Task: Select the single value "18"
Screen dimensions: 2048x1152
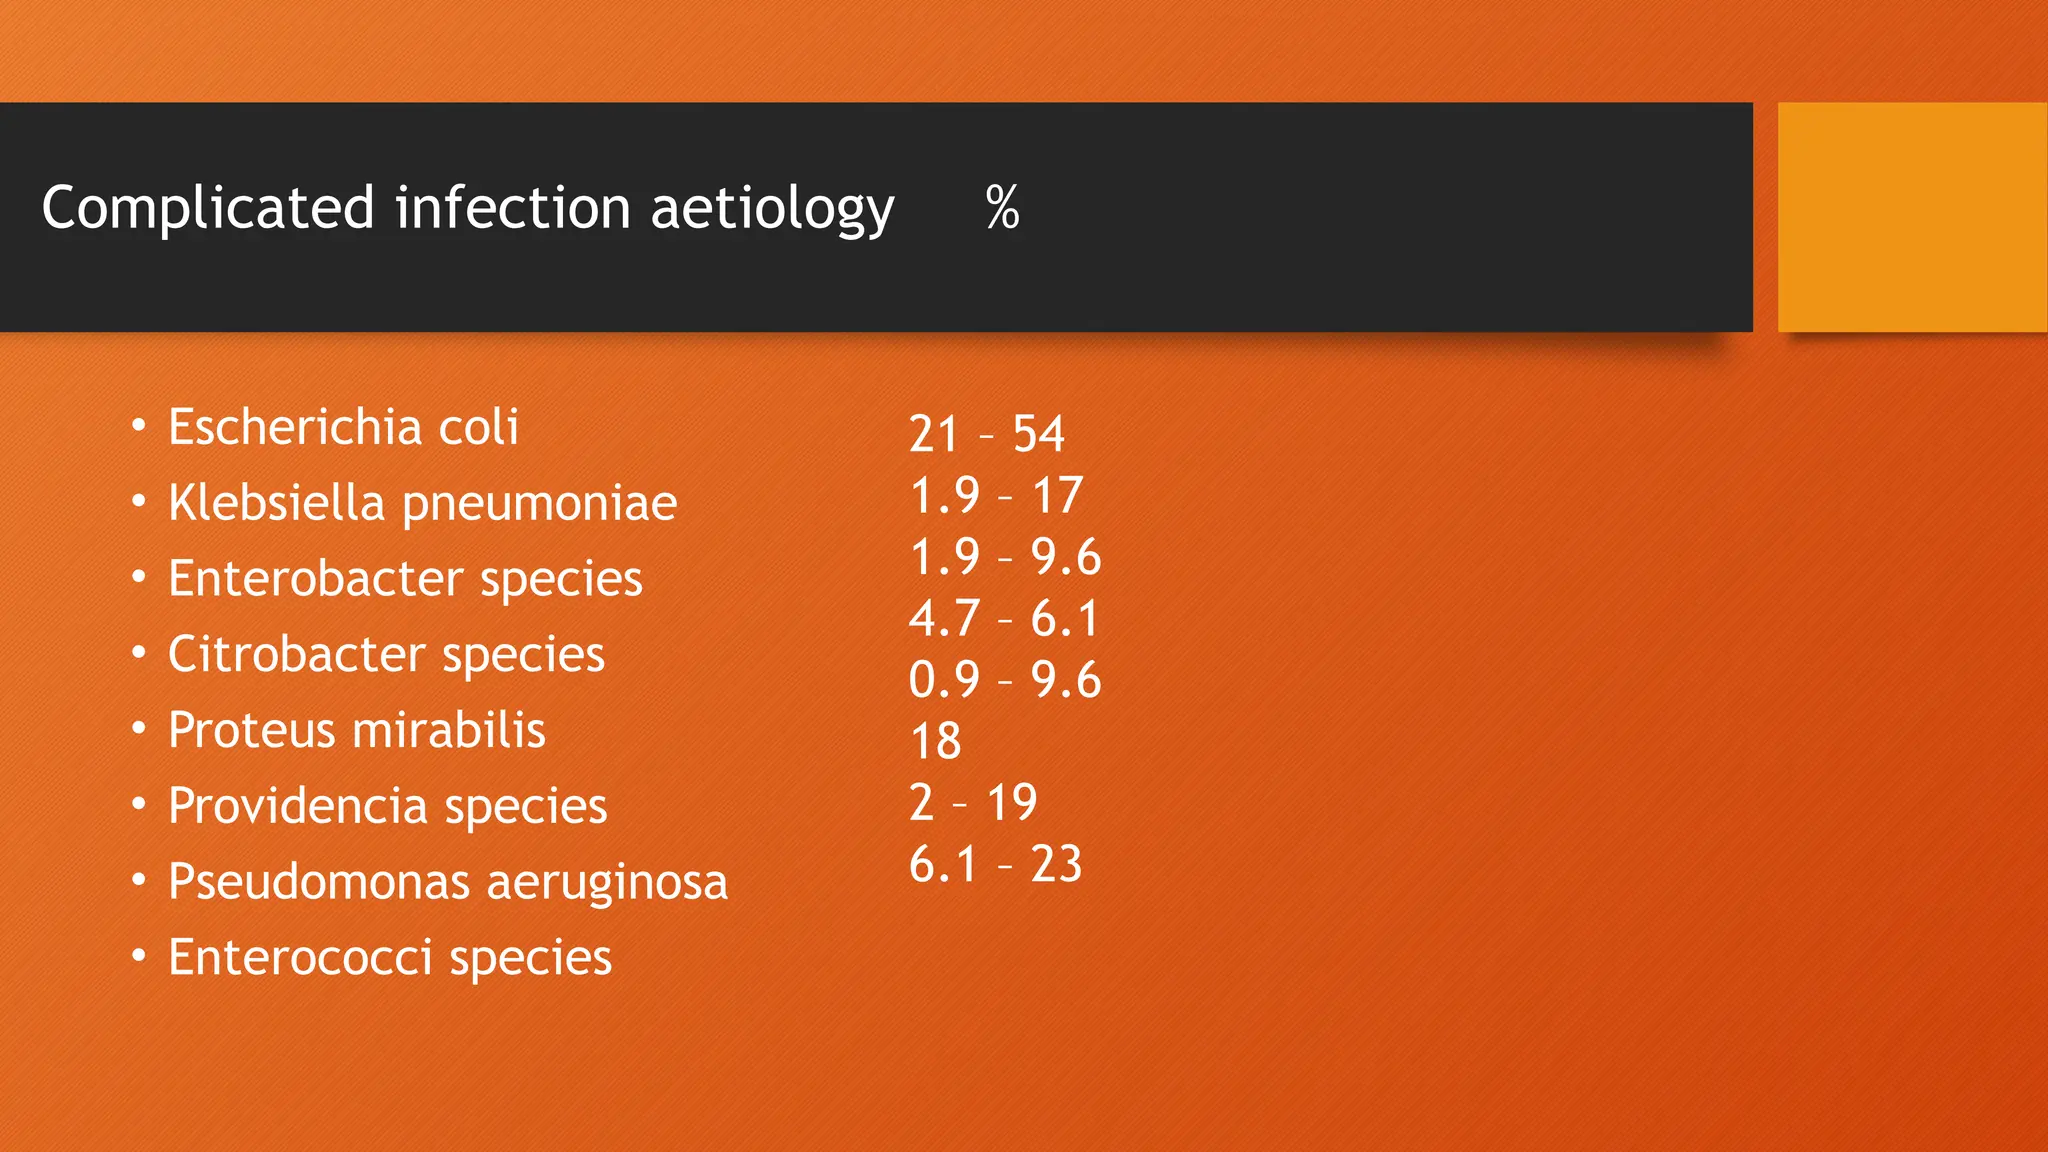Action: click(x=936, y=742)
